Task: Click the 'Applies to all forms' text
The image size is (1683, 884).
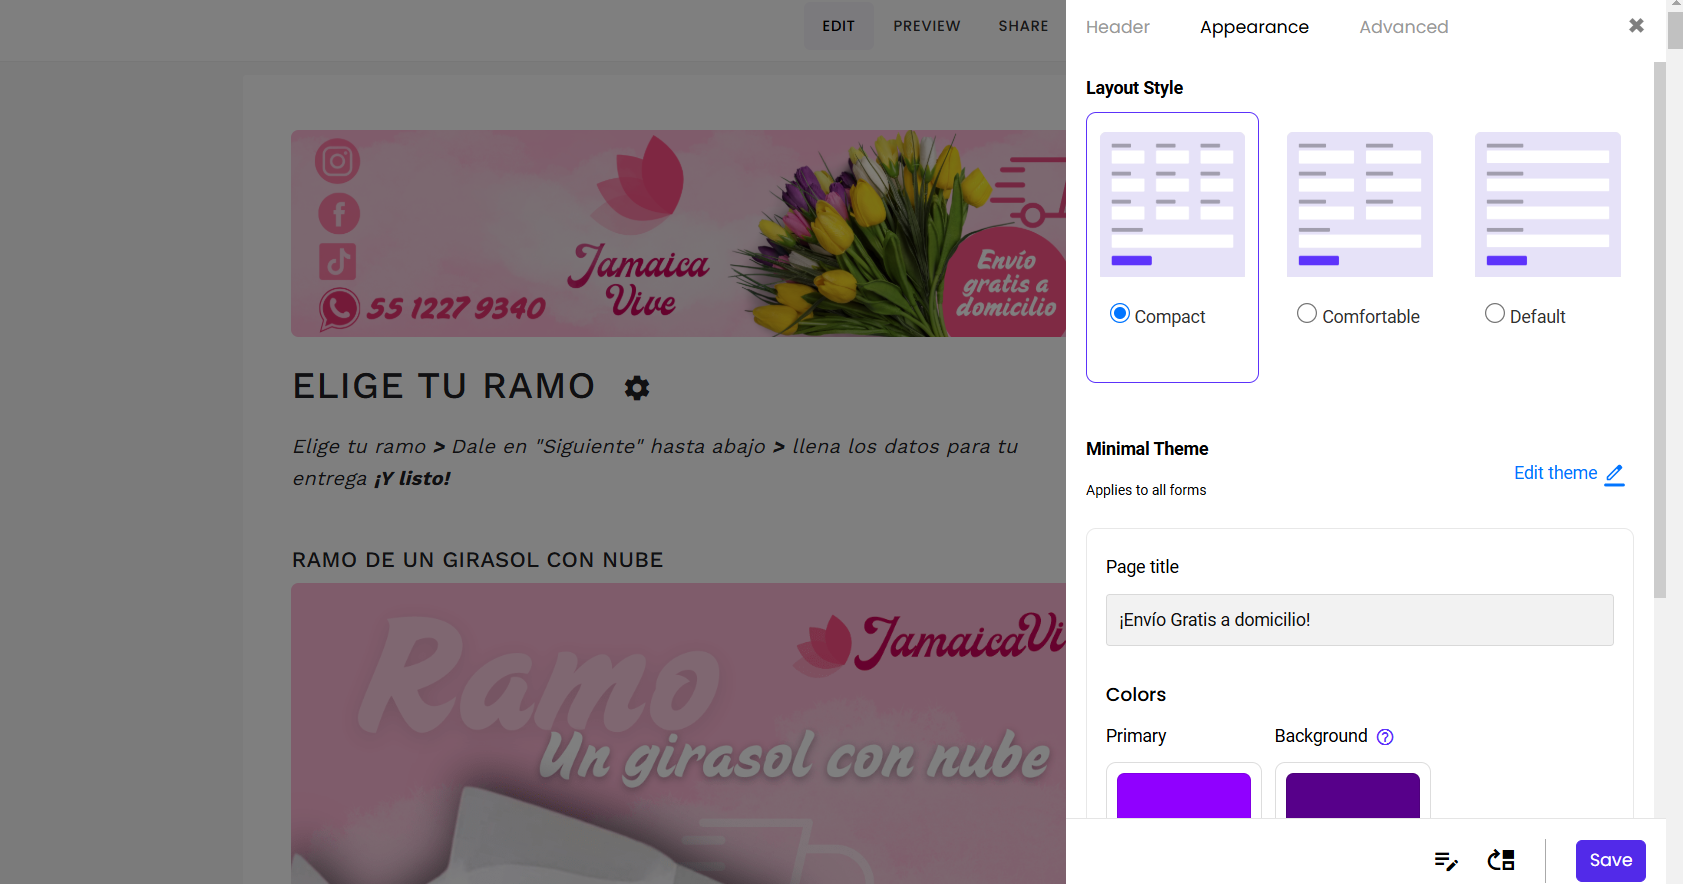Action: (x=1146, y=490)
